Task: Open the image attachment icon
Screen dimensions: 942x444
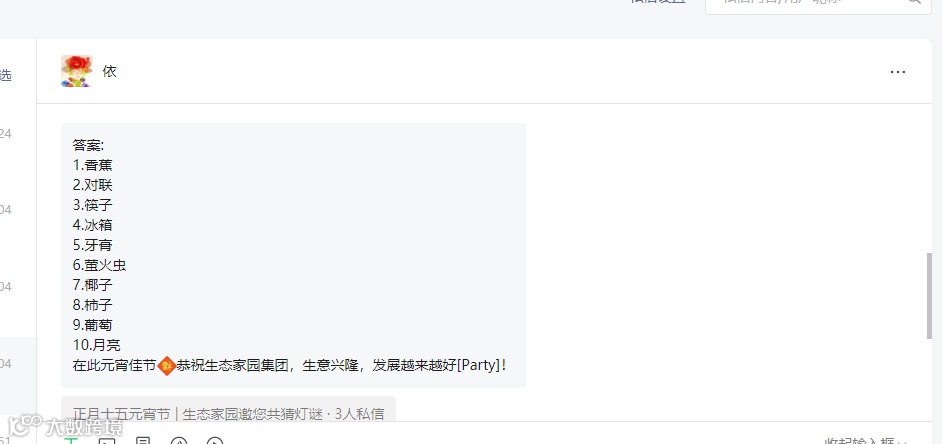Action: (107, 441)
